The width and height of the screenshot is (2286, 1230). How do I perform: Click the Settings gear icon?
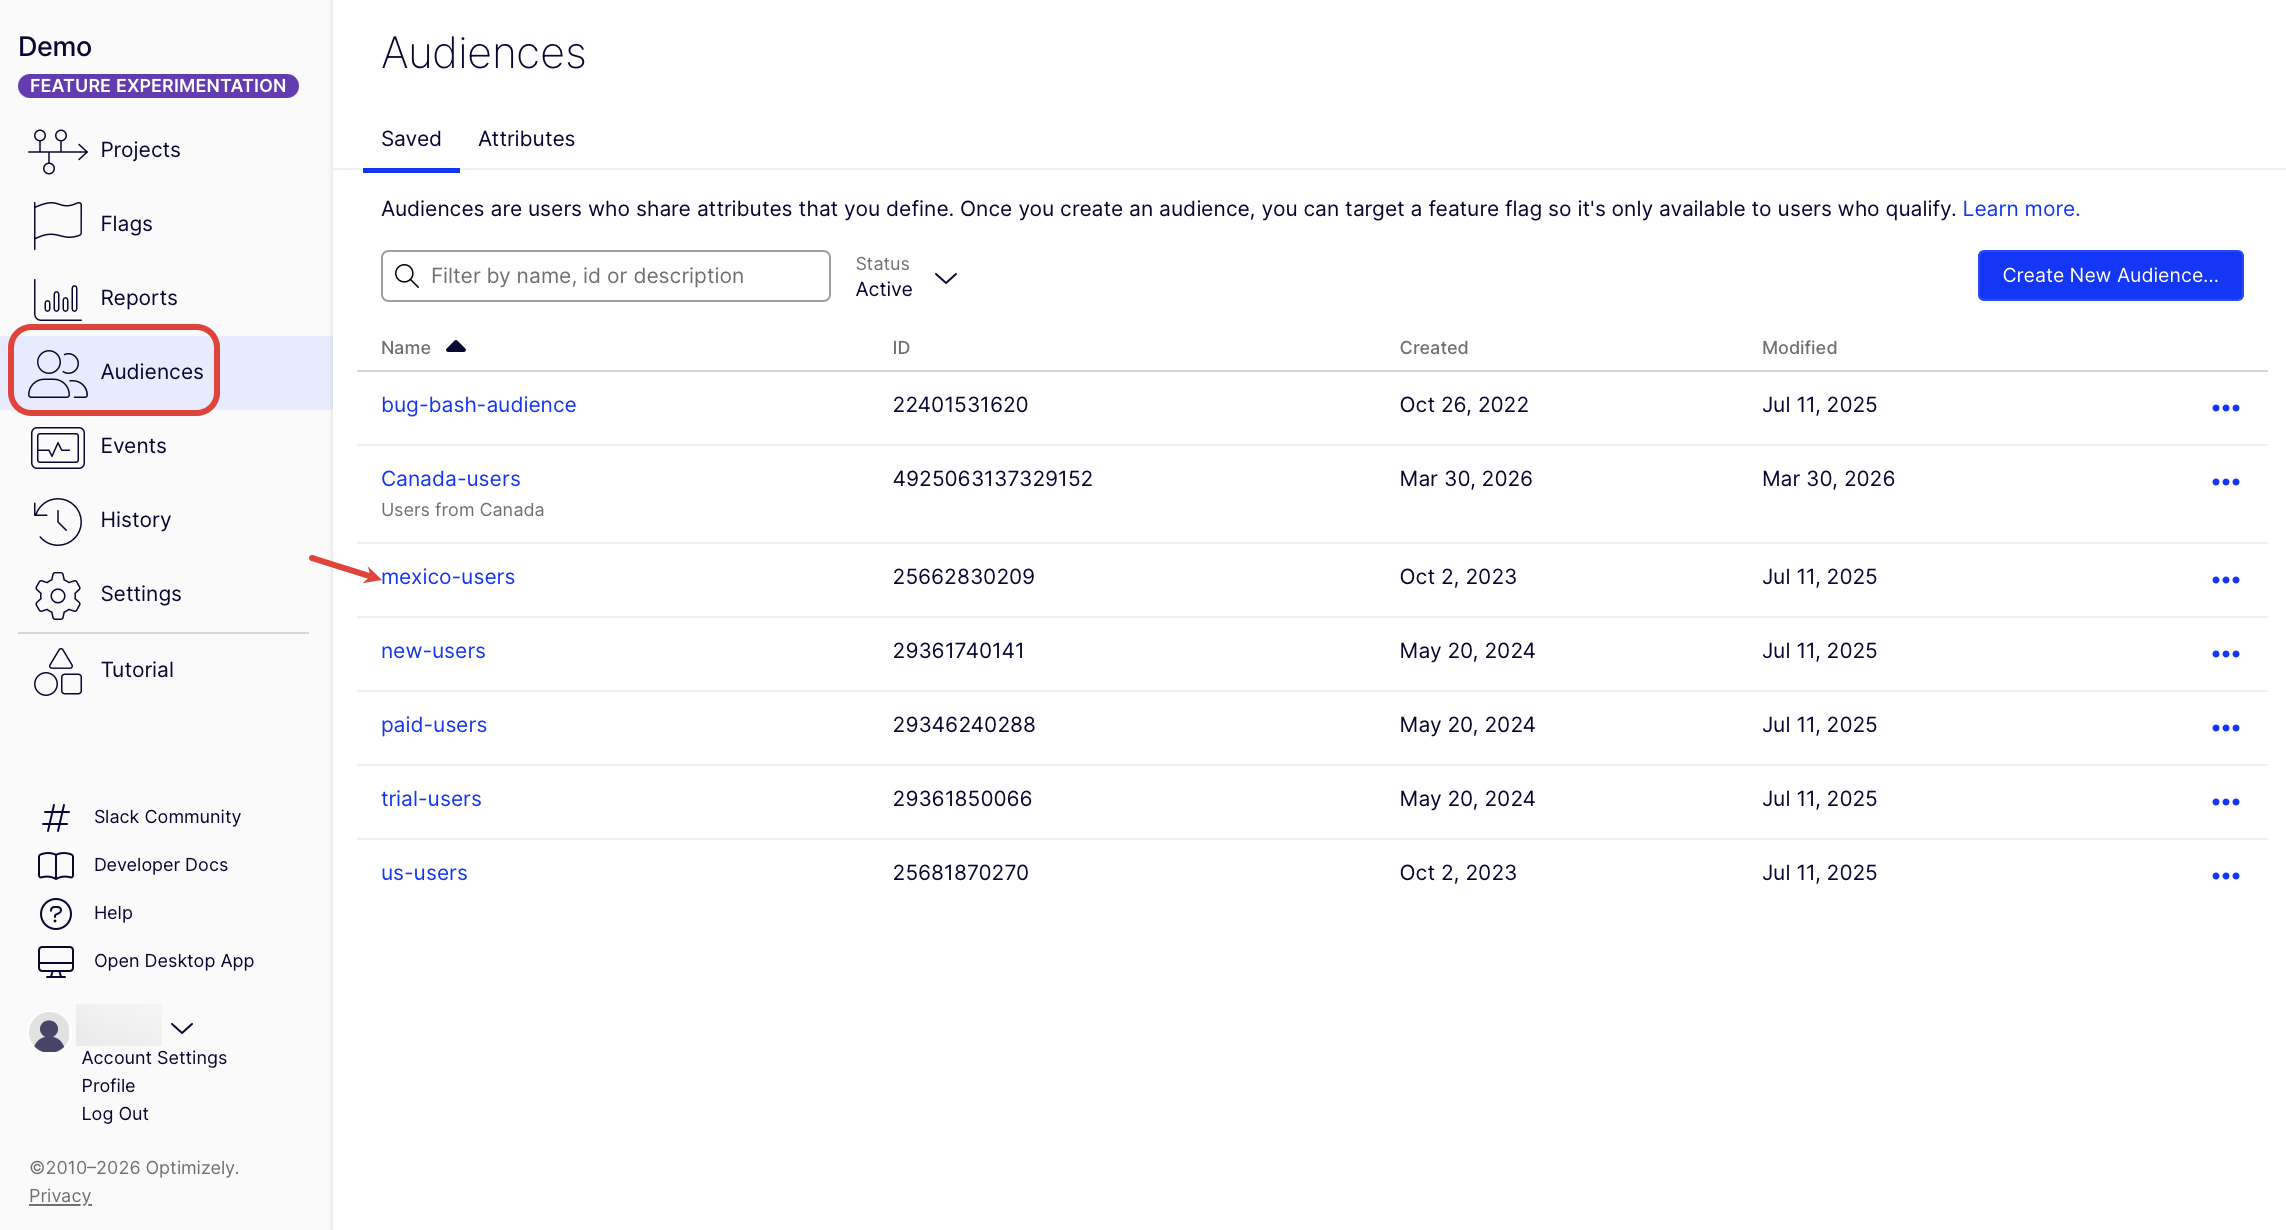coord(57,595)
